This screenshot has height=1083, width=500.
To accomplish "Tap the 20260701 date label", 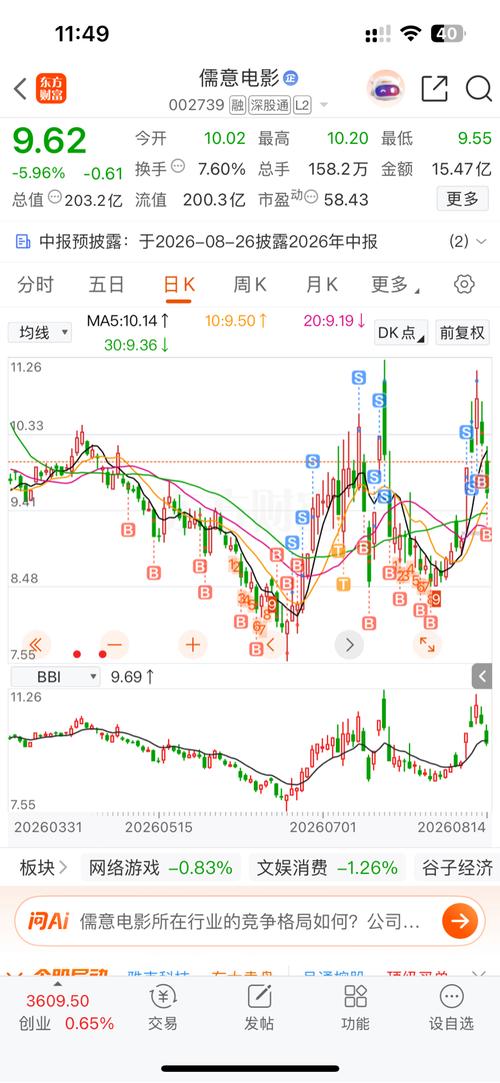I will click(x=322, y=826).
